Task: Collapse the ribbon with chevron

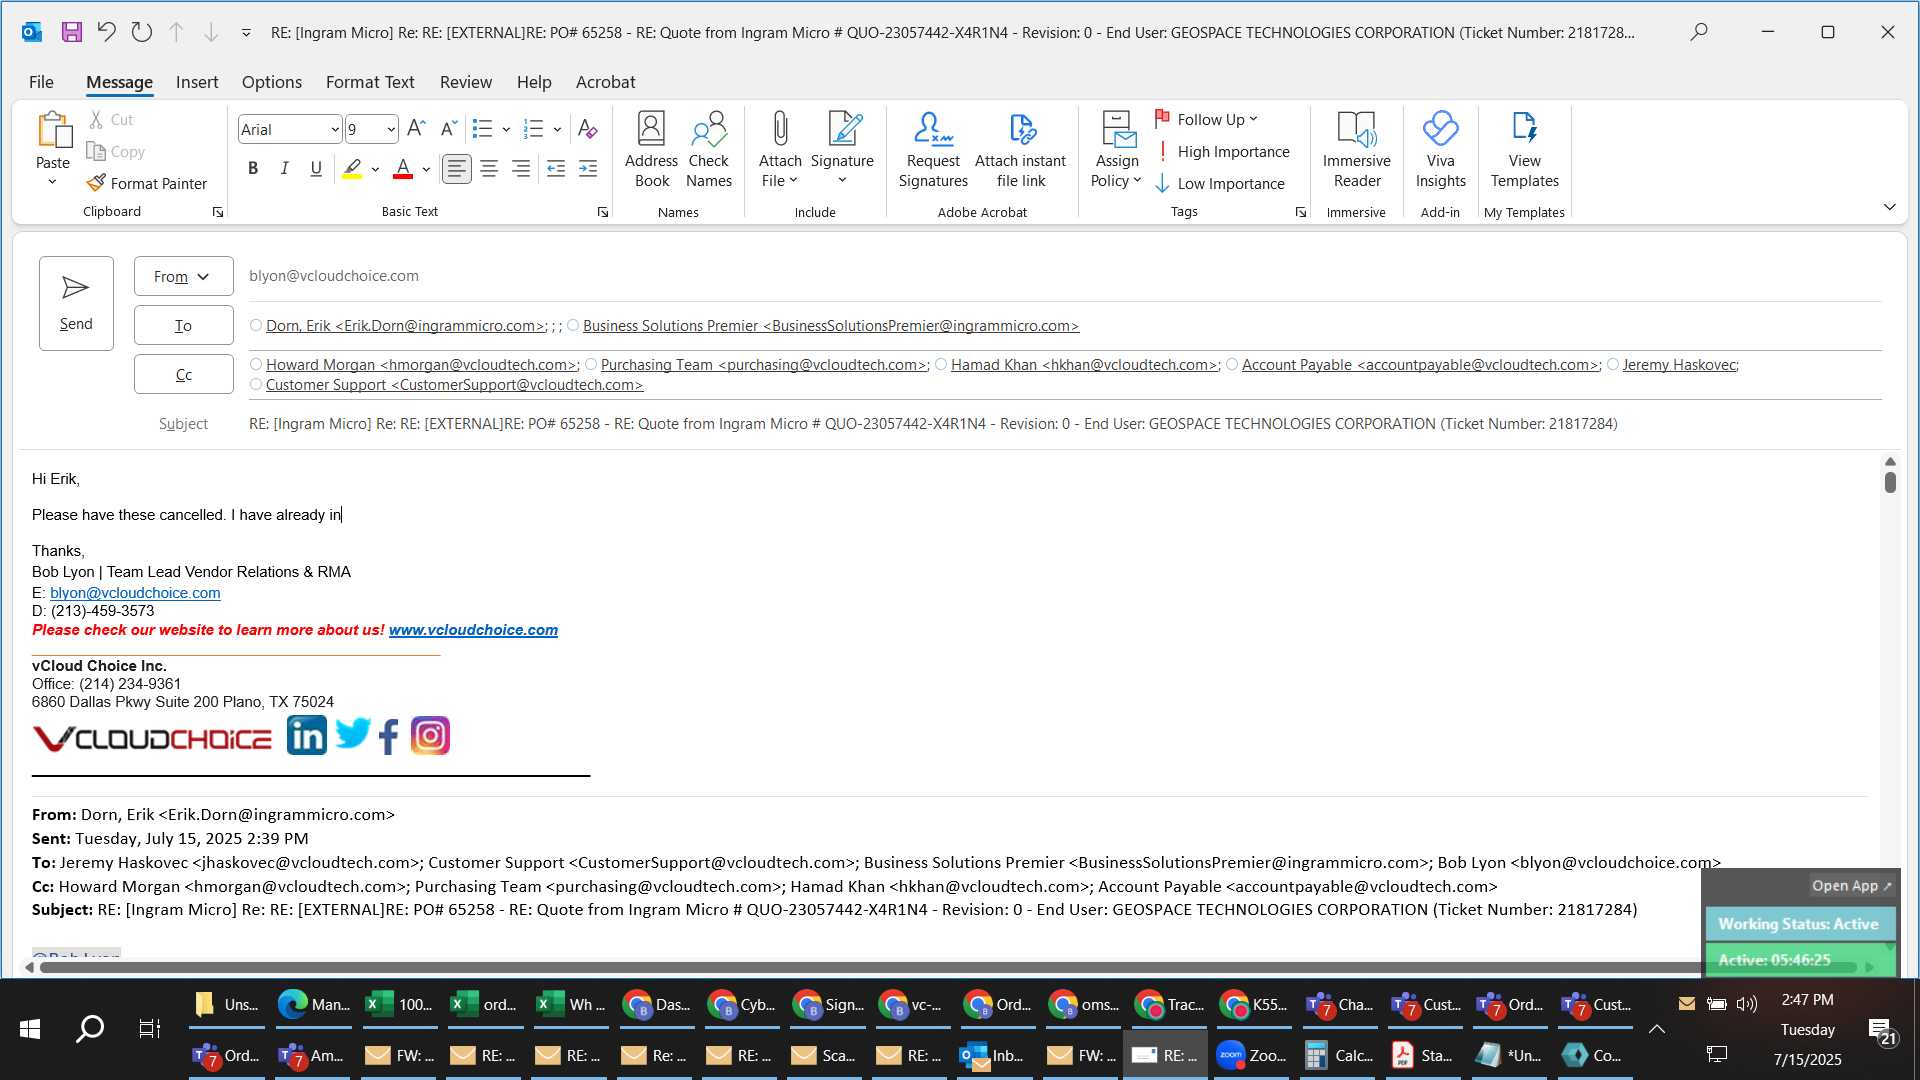Action: click(x=1889, y=207)
